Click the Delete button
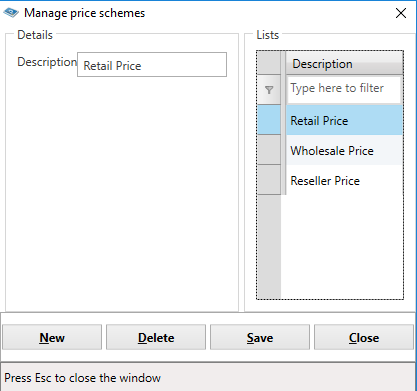417x391 pixels. click(156, 337)
